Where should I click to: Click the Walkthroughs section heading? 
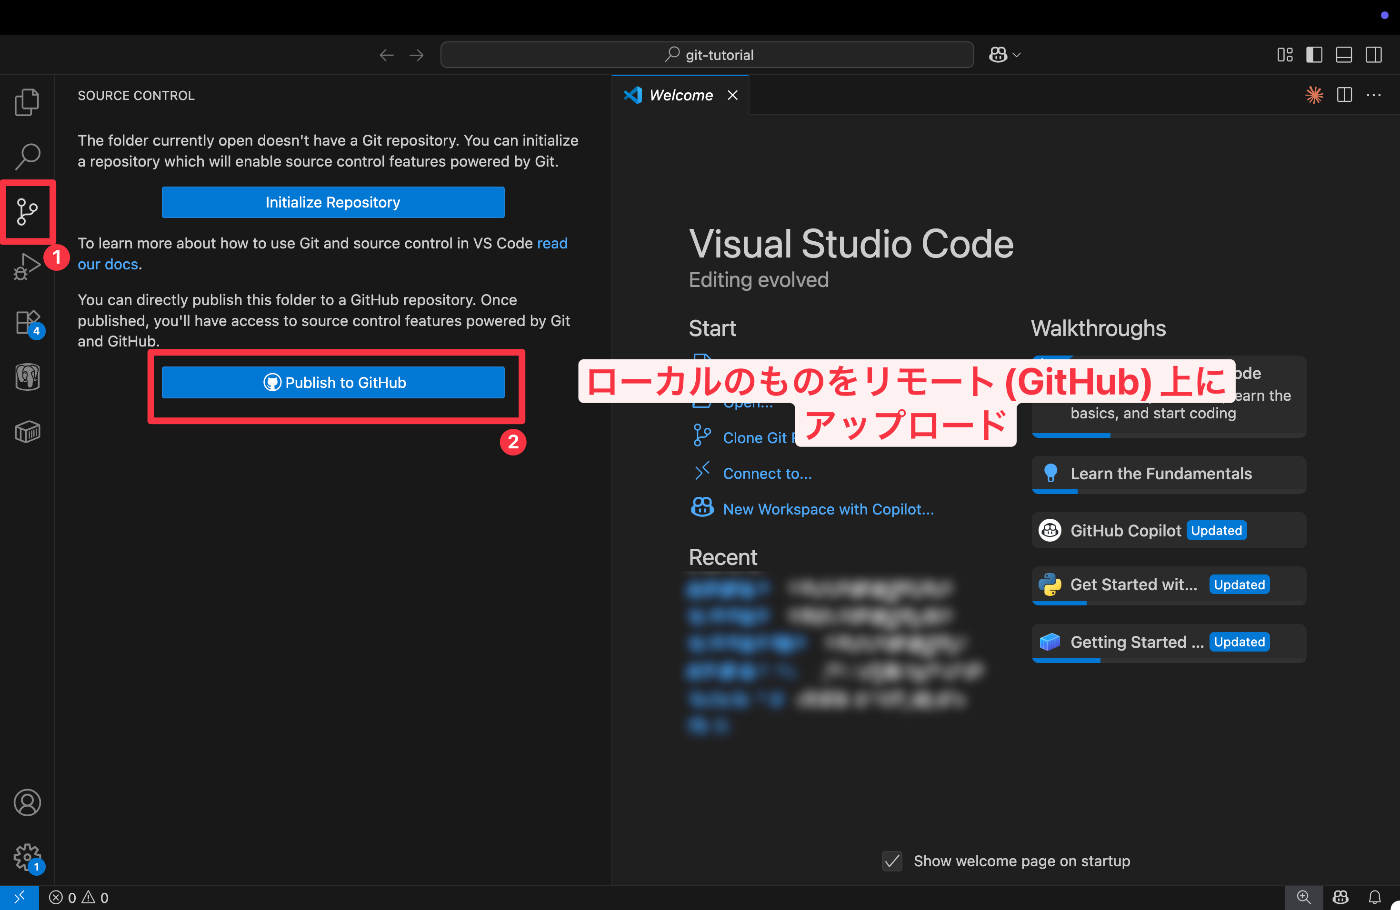[1098, 328]
